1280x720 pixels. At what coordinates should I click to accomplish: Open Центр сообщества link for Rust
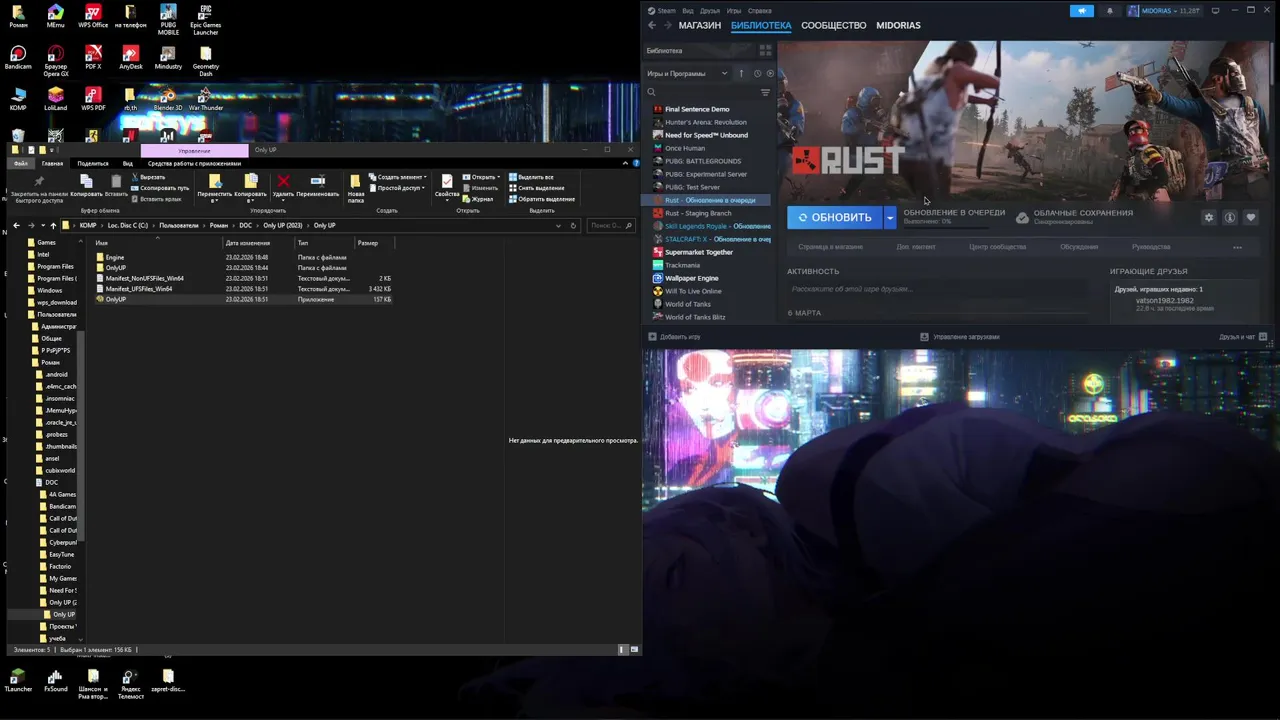pos(997,247)
